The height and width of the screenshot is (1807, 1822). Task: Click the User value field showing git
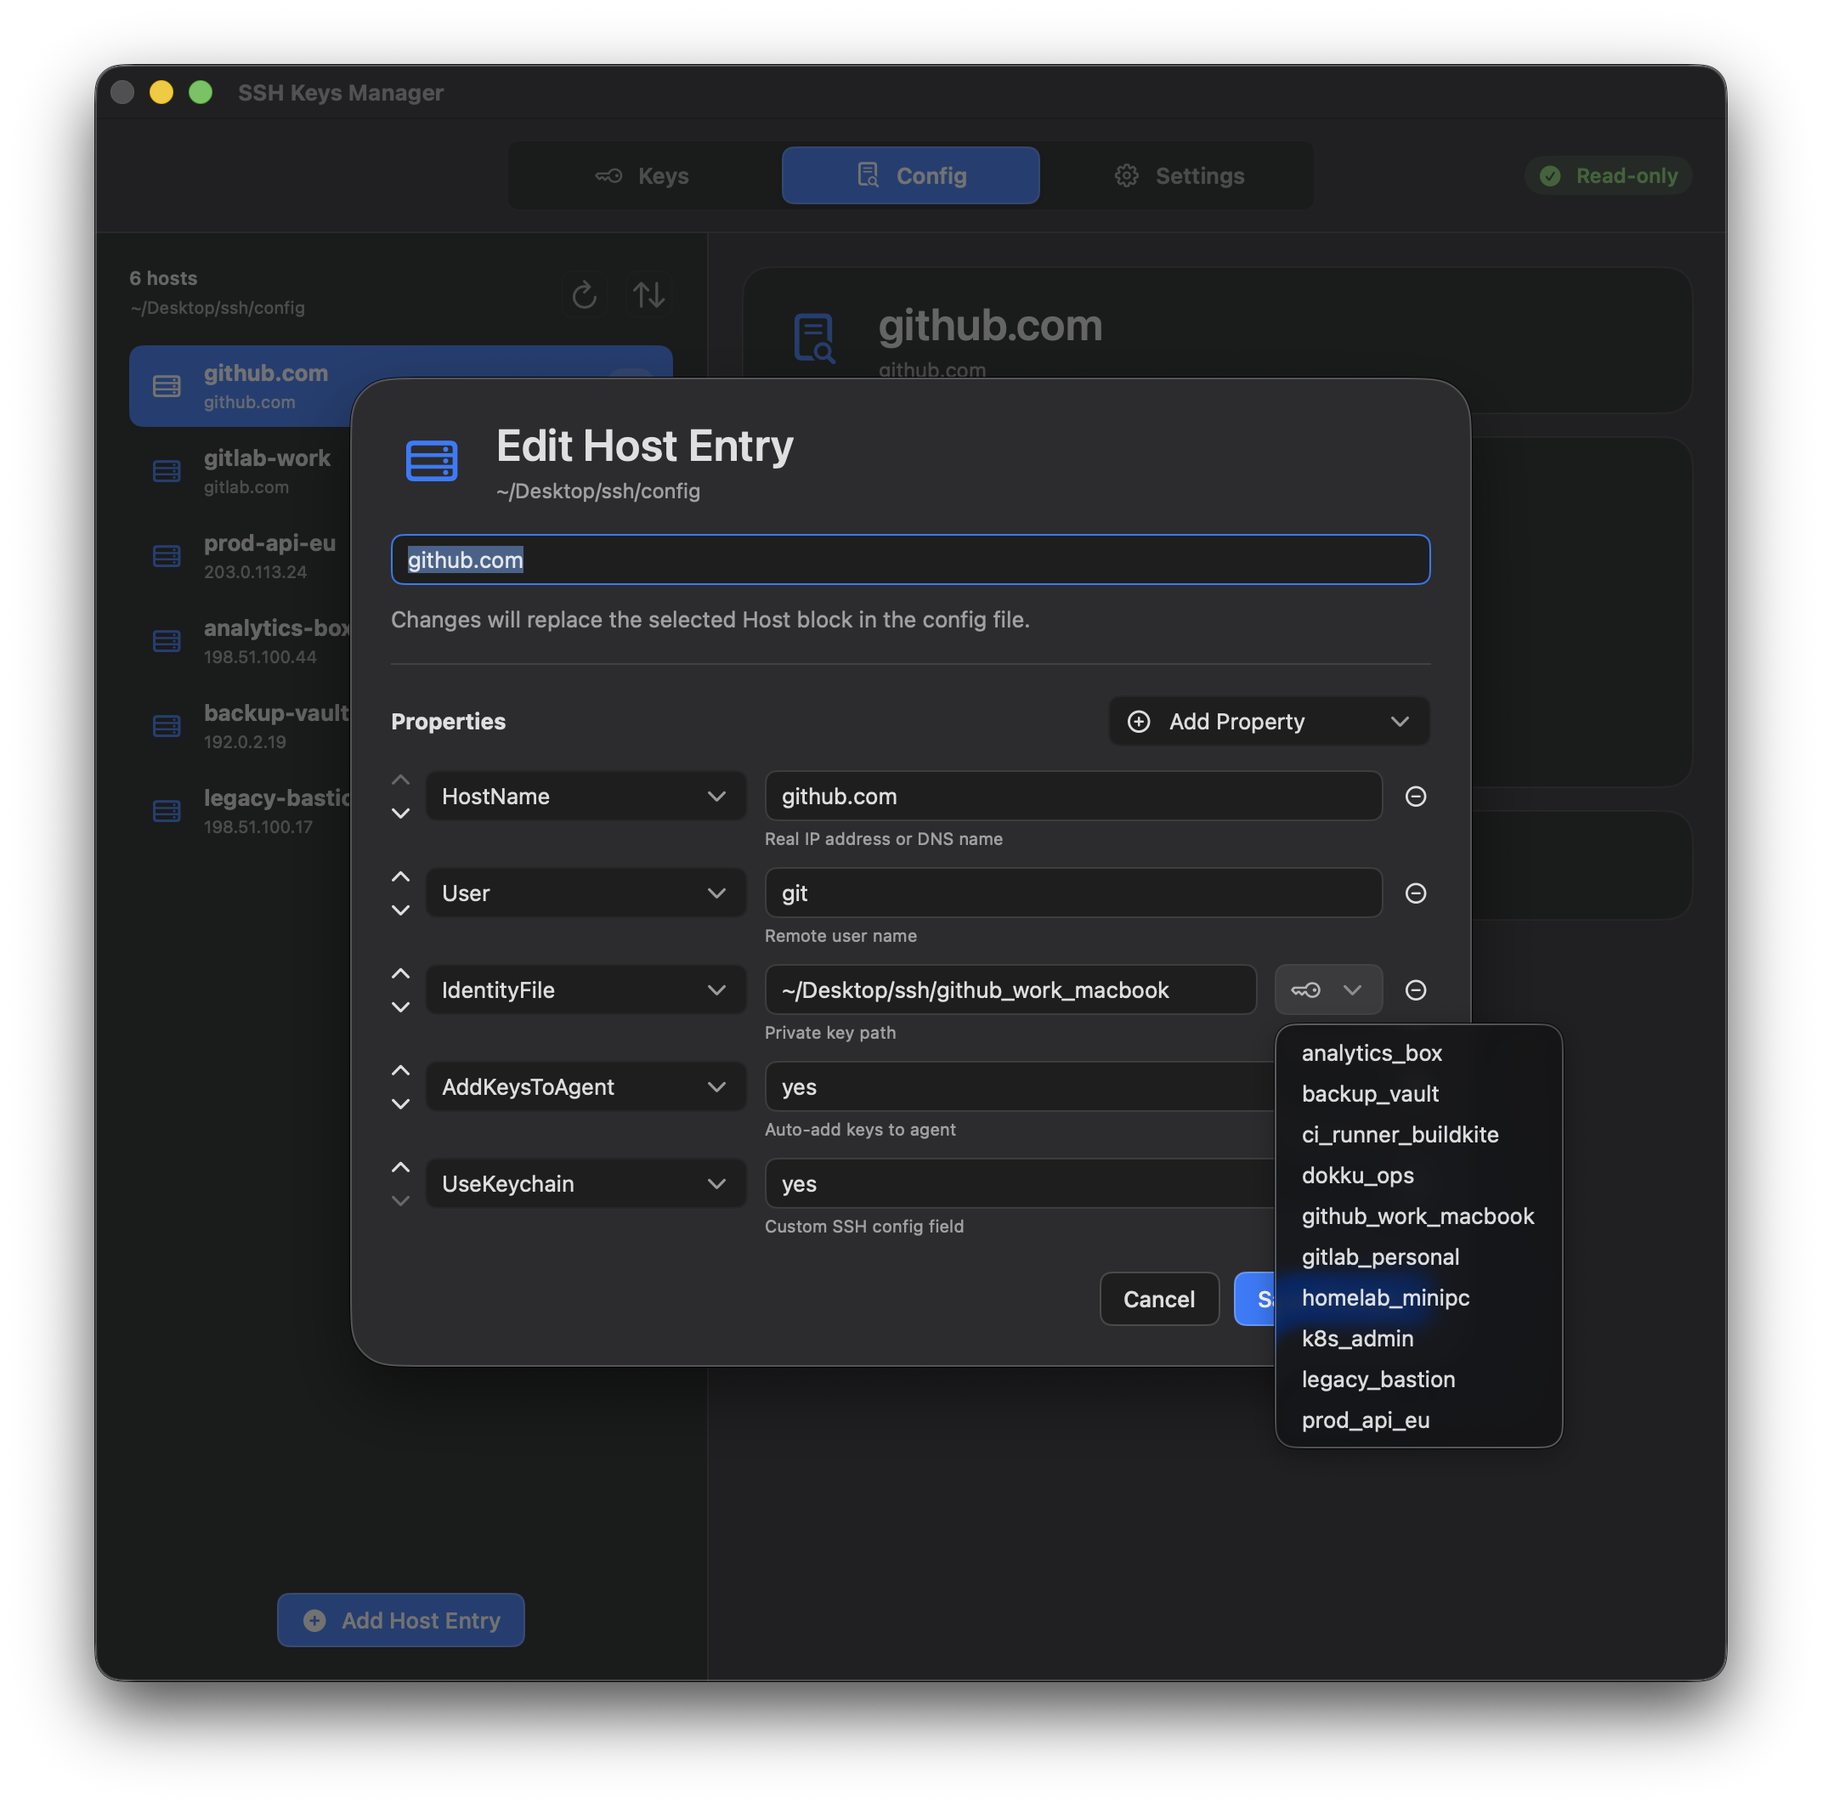pos(1073,893)
